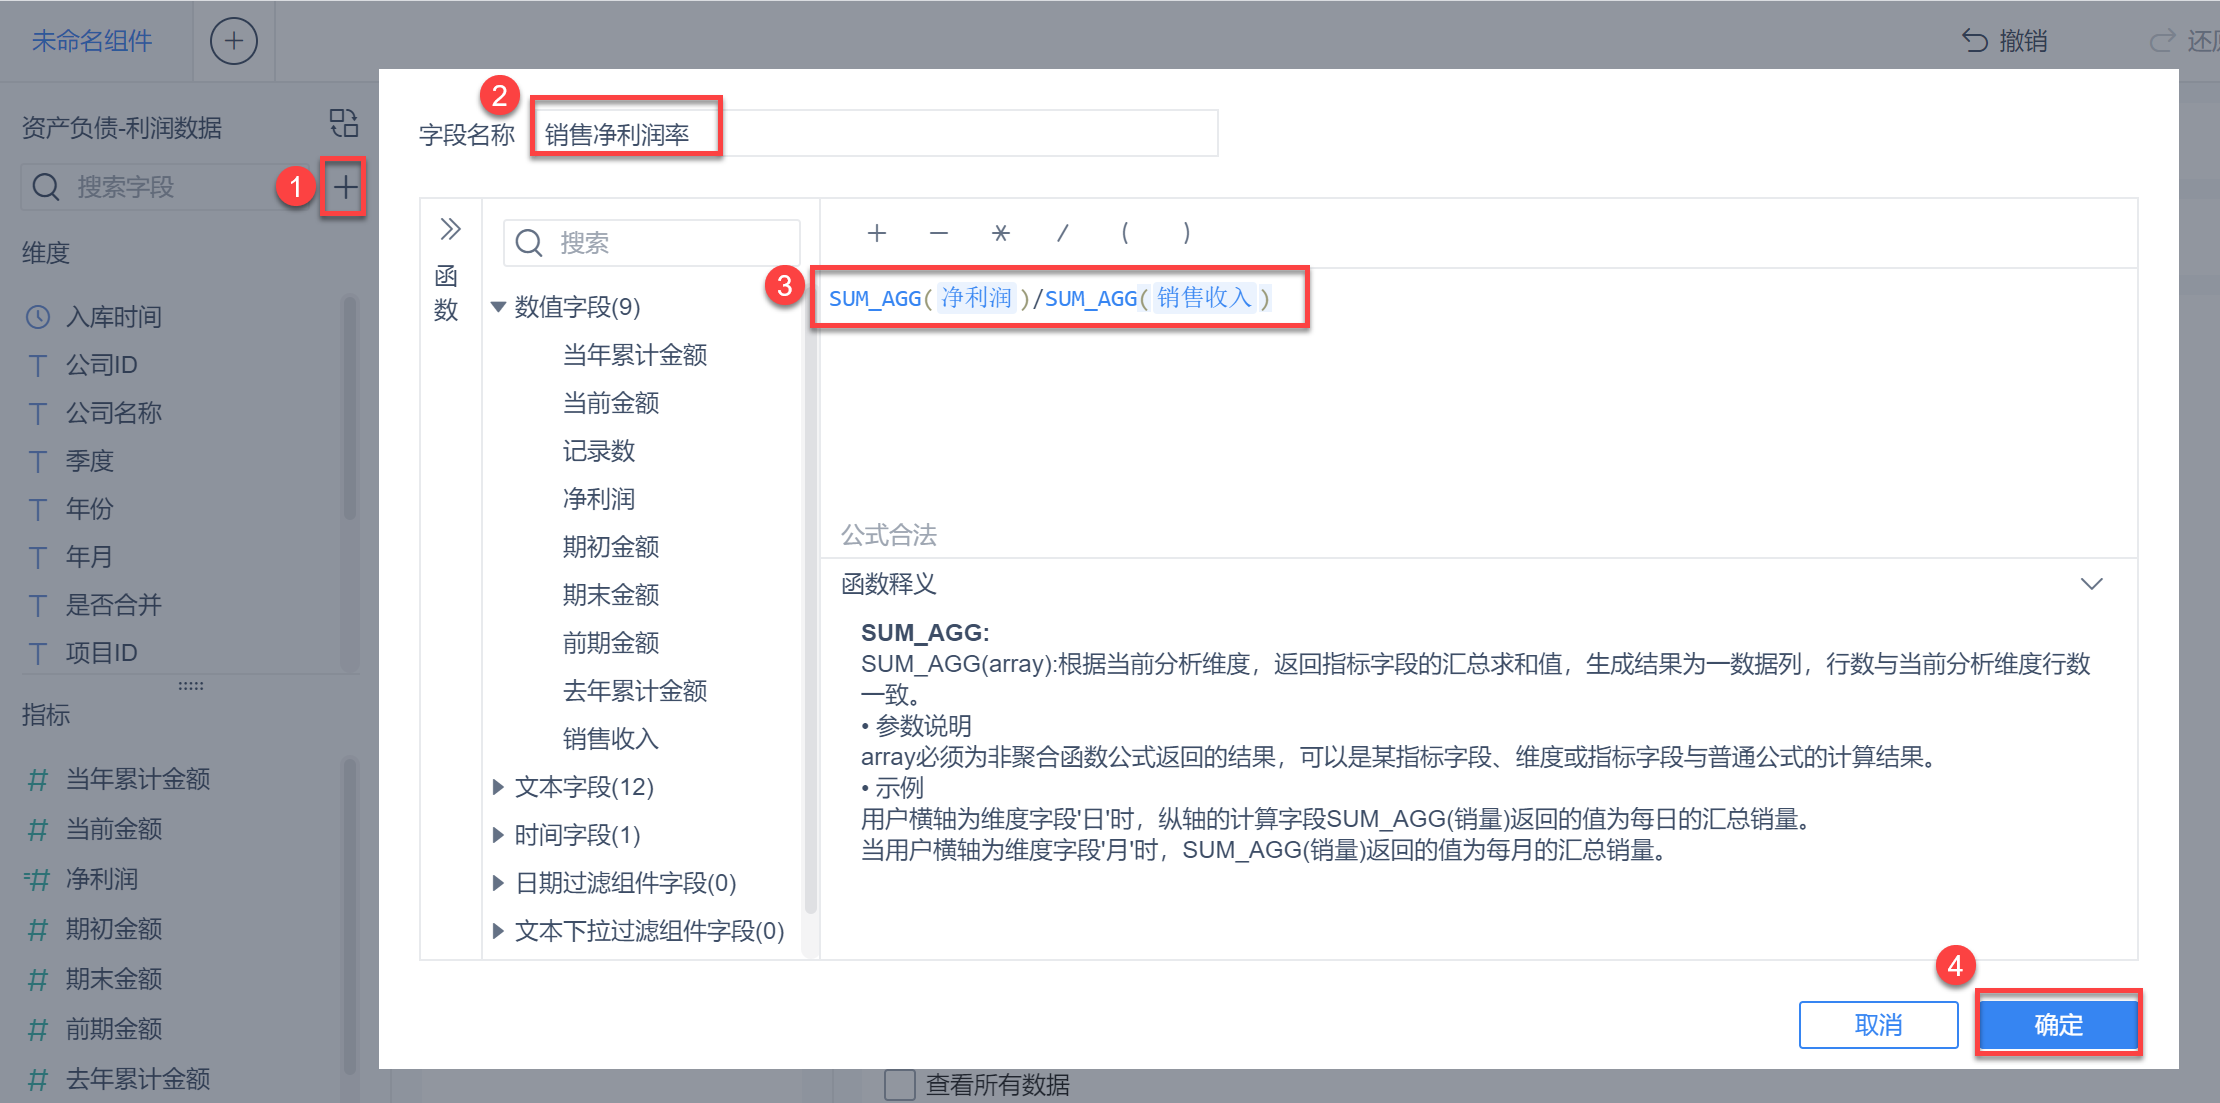This screenshot has width=2220, height=1103.
Task: Collapse the 函数释义 section with its chevron
Action: [x=2092, y=583]
